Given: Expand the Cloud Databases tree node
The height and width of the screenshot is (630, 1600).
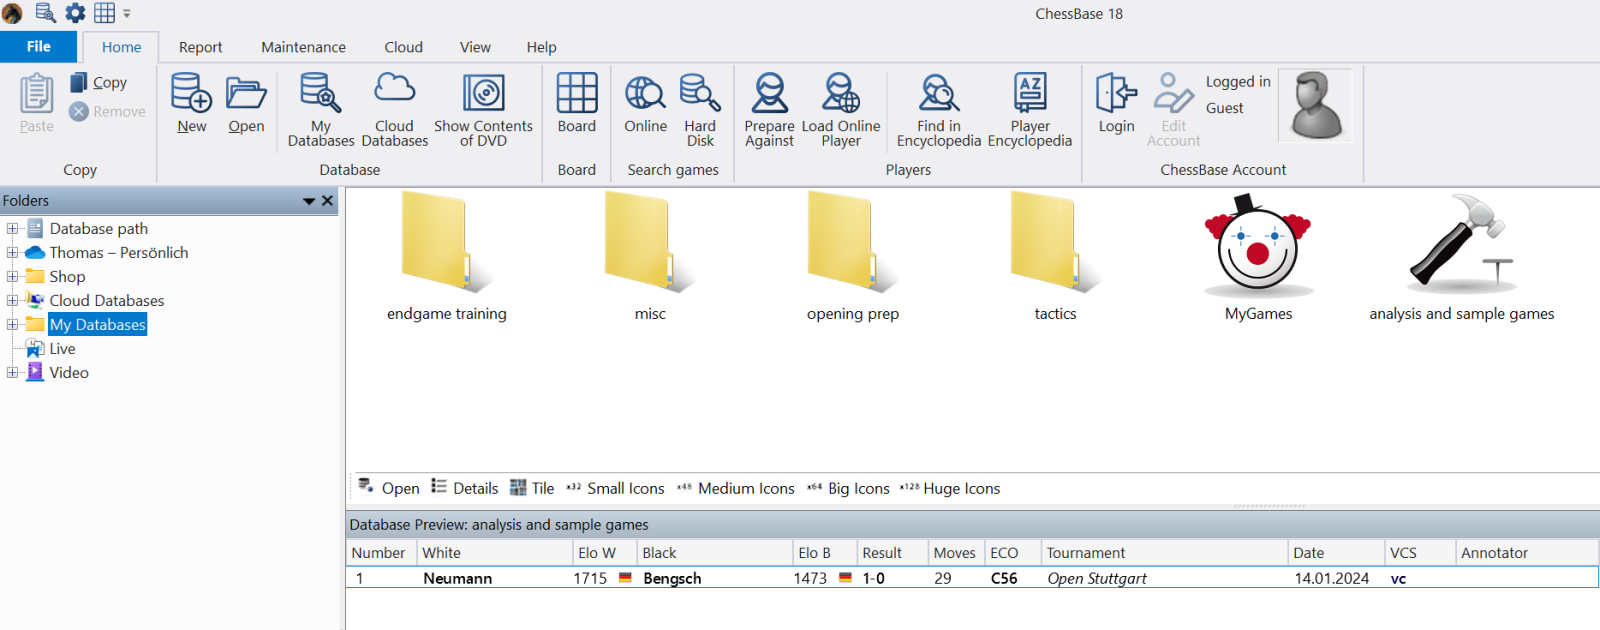Looking at the screenshot, I should point(12,301).
